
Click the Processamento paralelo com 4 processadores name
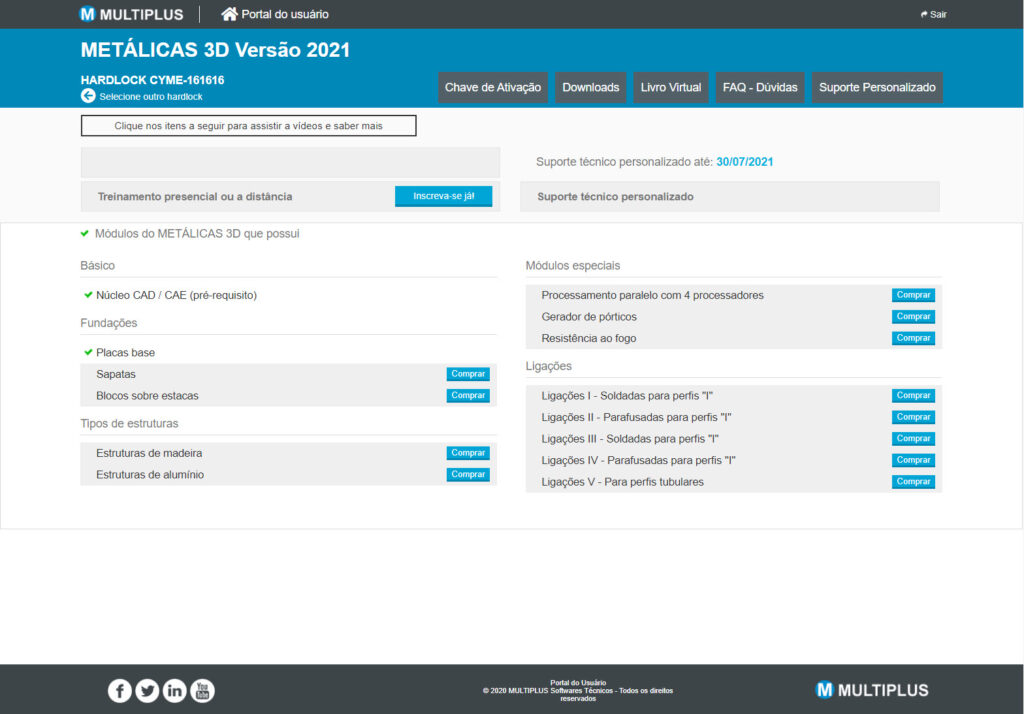tap(652, 295)
